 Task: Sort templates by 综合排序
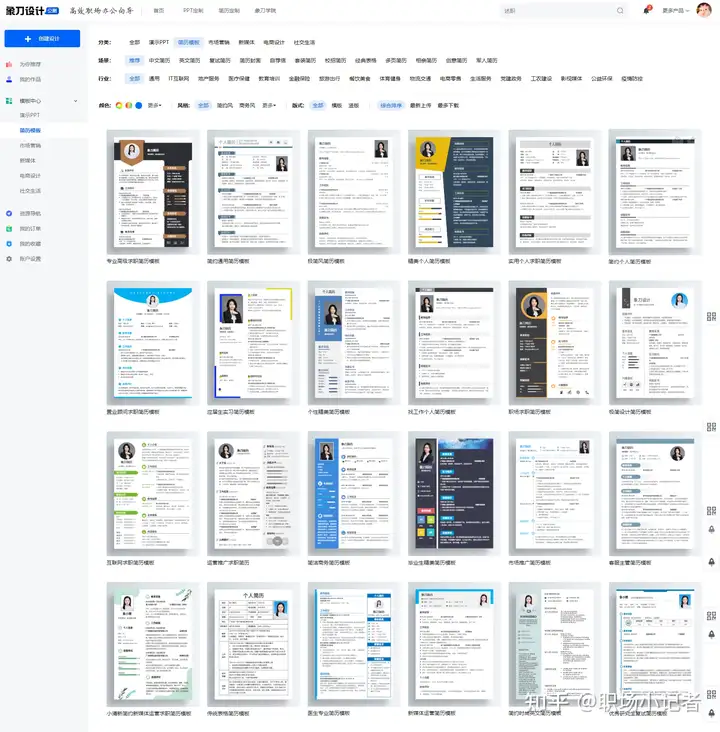[x=391, y=106]
